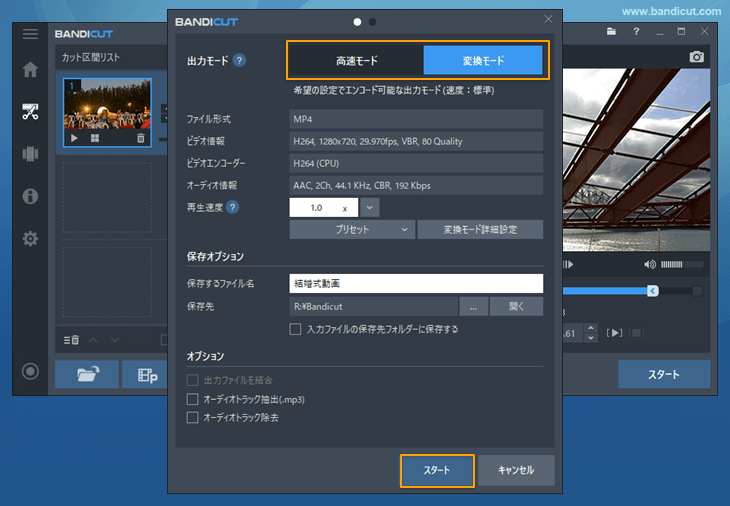The width and height of the screenshot is (730, 506).
Task: Play the selected segment range
Action: tap(615, 333)
